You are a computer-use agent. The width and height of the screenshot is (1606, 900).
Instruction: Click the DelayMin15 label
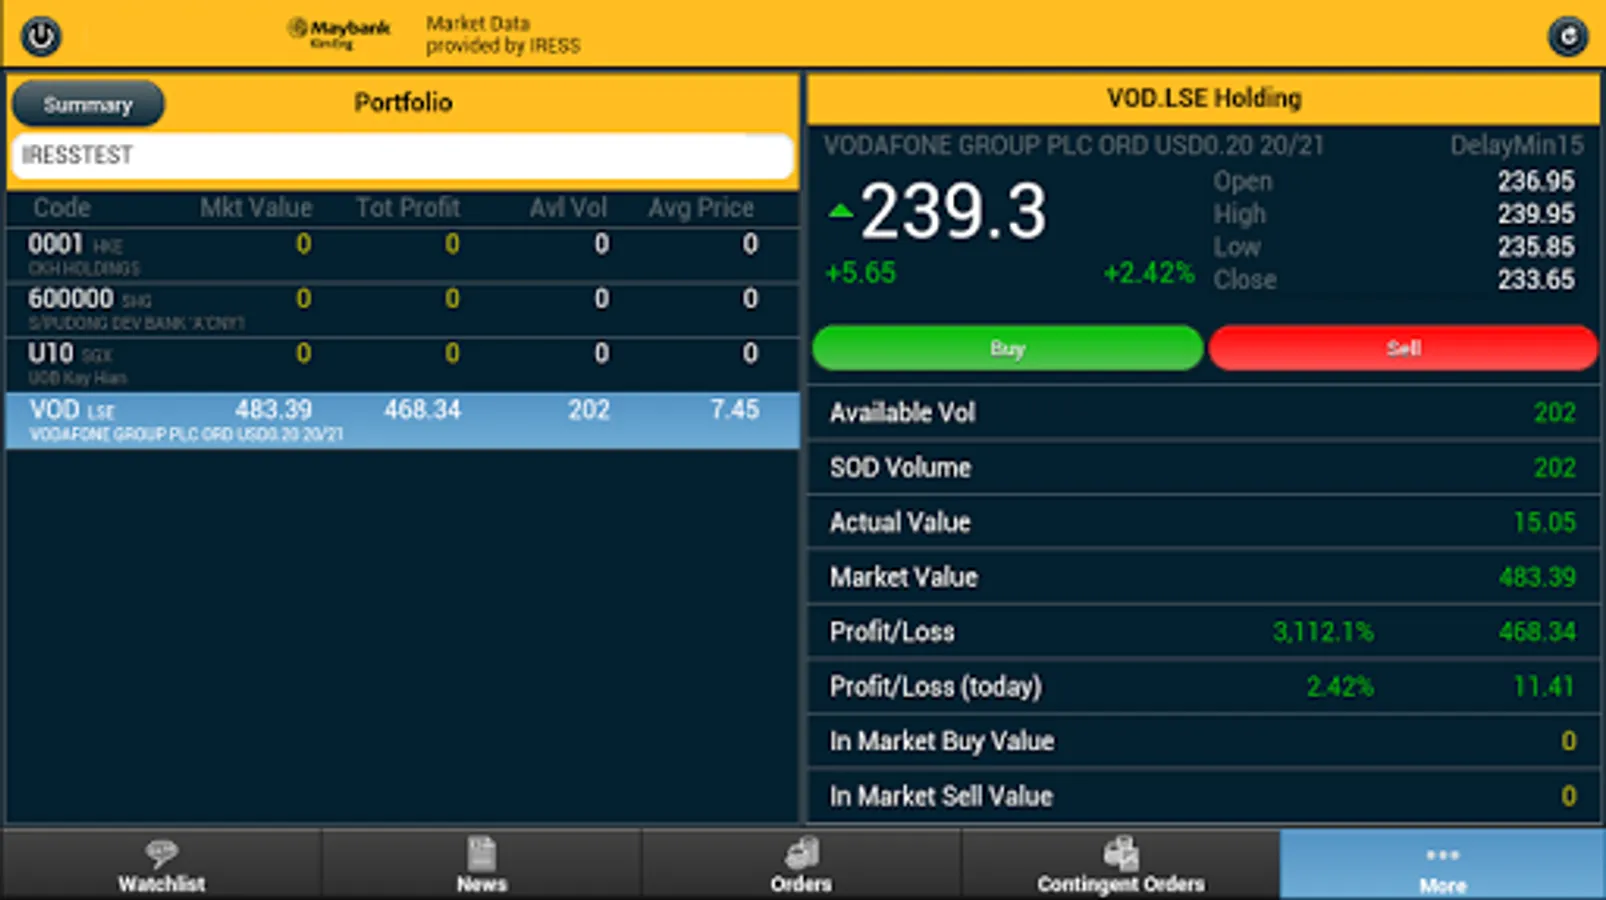1517,146
